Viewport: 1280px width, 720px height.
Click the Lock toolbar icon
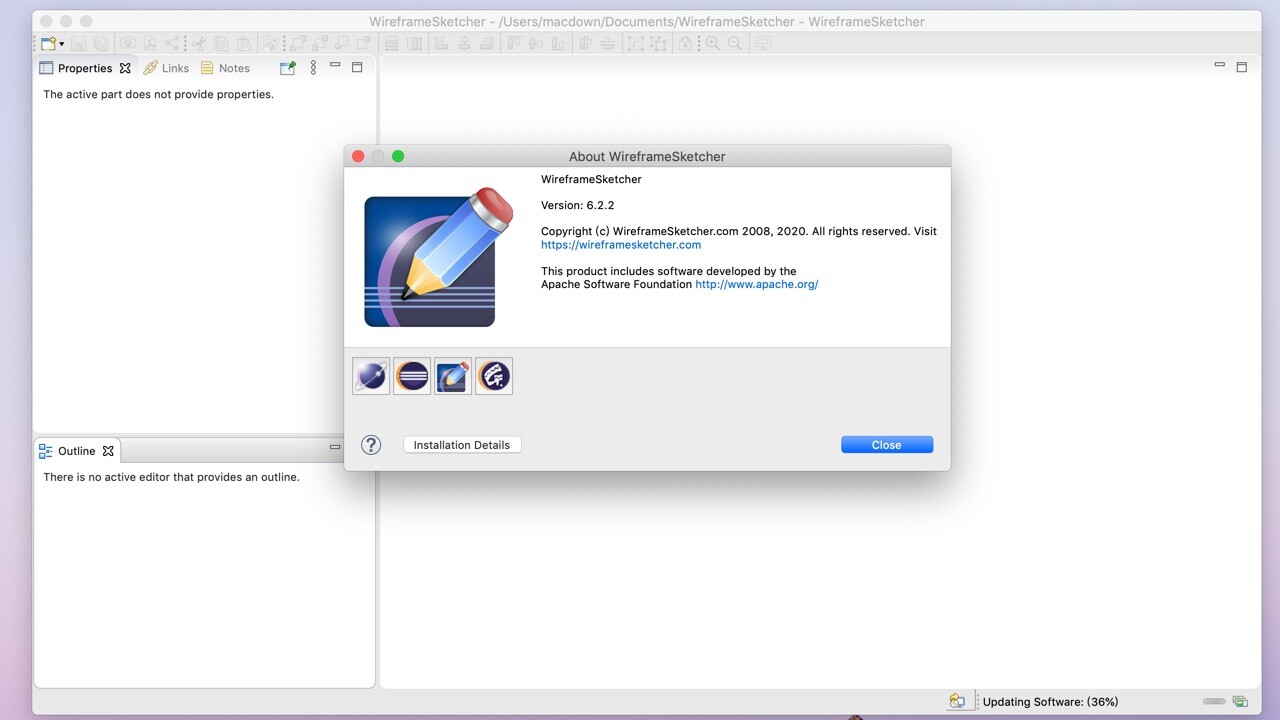(x=685, y=43)
